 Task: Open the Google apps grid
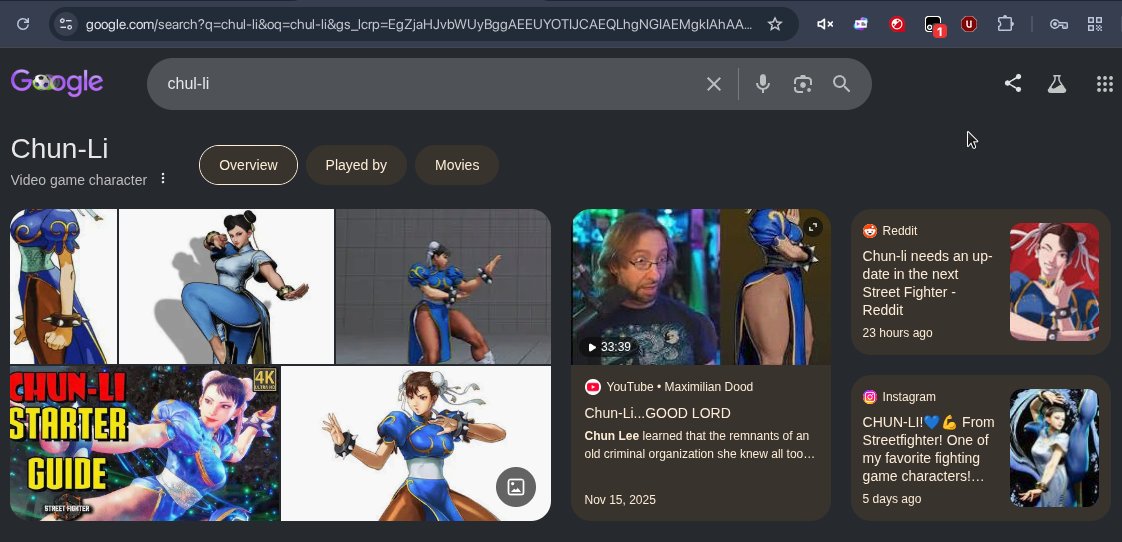pyautogui.click(x=1104, y=84)
